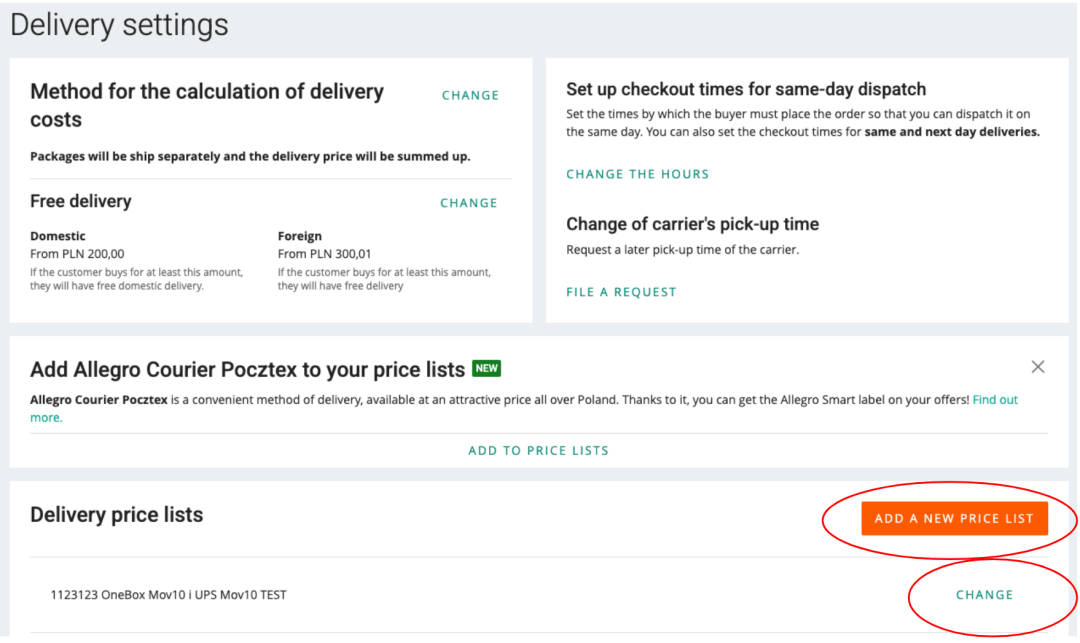Click the 'Add Allegro Courier Pocztex' banner heading
1080x643 pixels.
247,370
